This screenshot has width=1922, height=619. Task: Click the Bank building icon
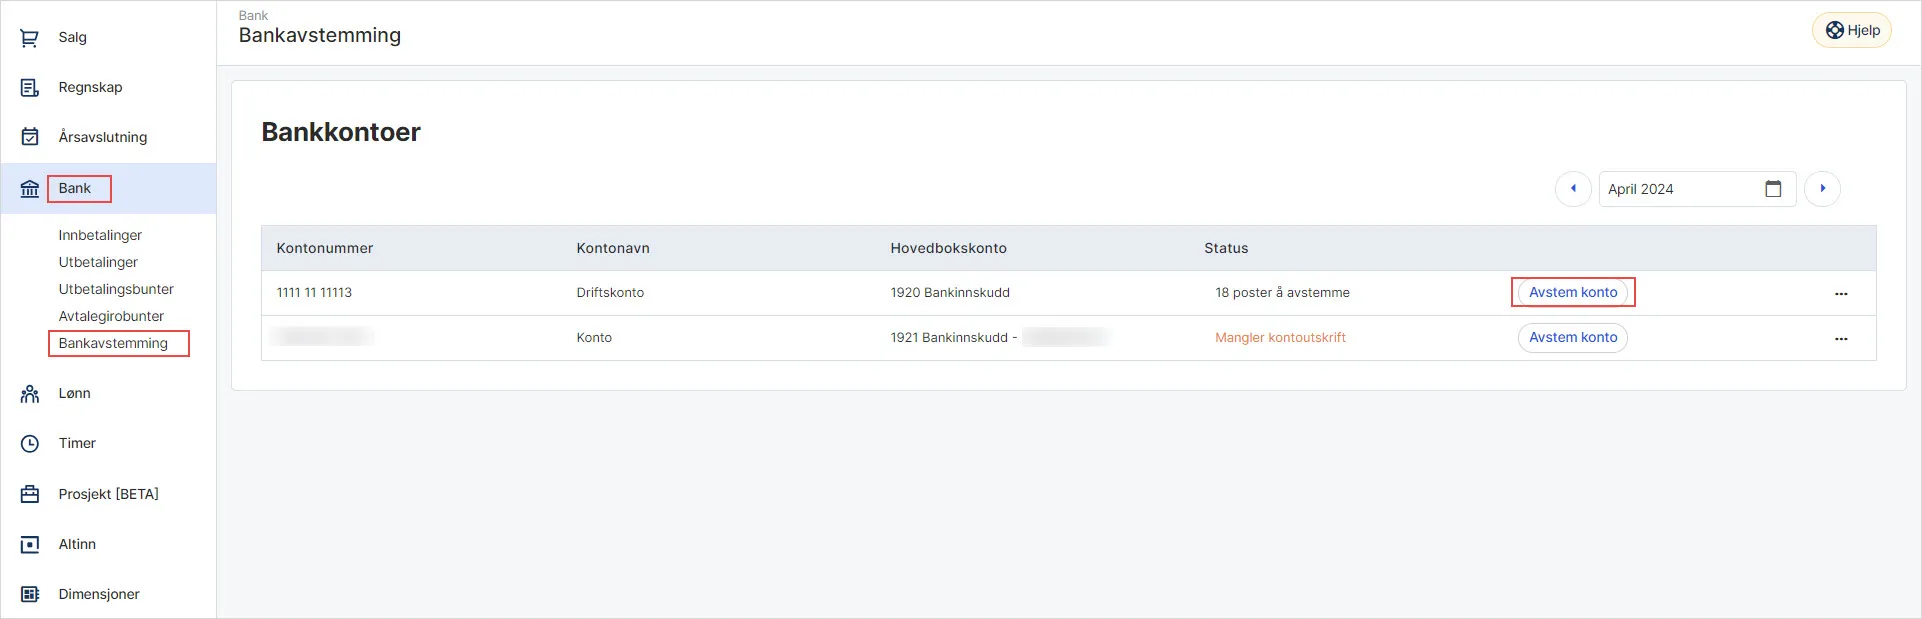(x=30, y=188)
